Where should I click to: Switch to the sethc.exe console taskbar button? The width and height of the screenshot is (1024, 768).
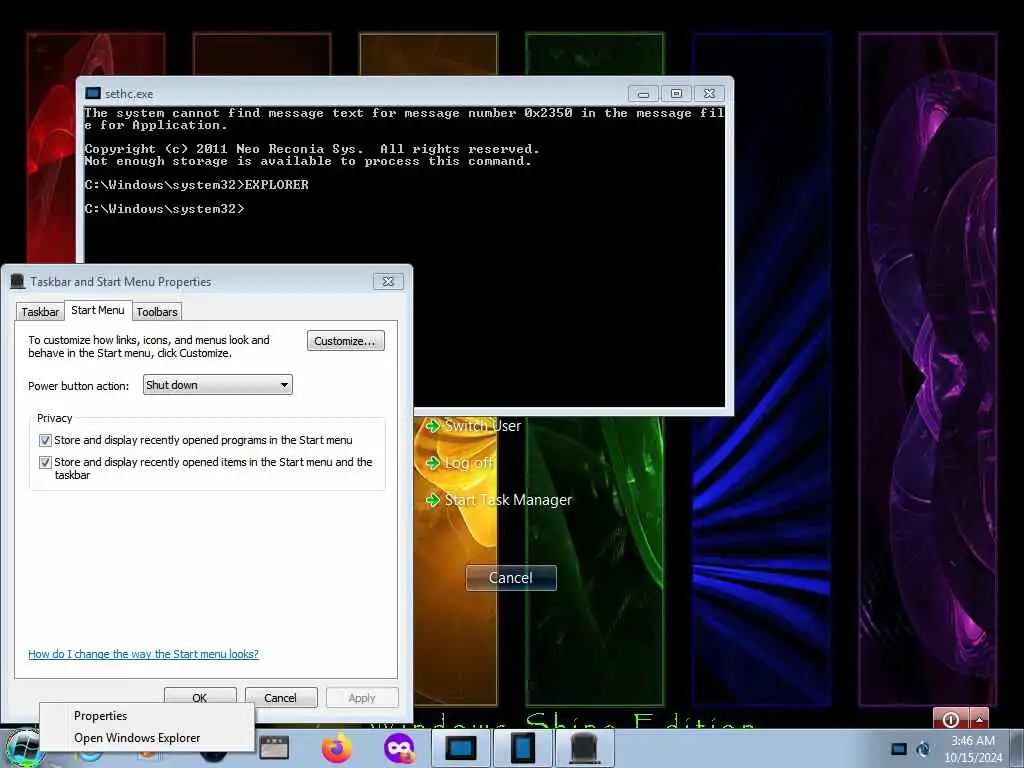[x=460, y=748]
